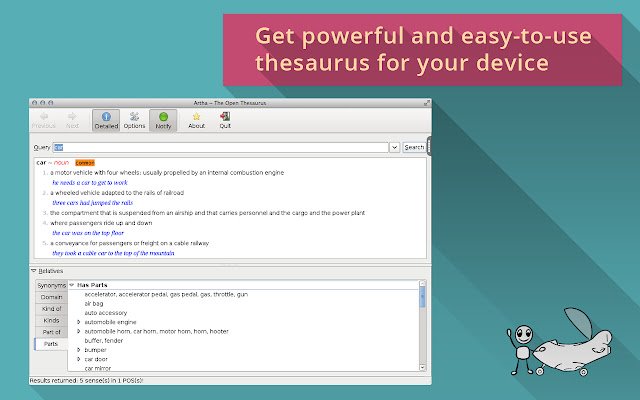This screenshot has width=640, height=400.
Task: Click the Next navigation arrow icon
Action: tap(72, 117)
